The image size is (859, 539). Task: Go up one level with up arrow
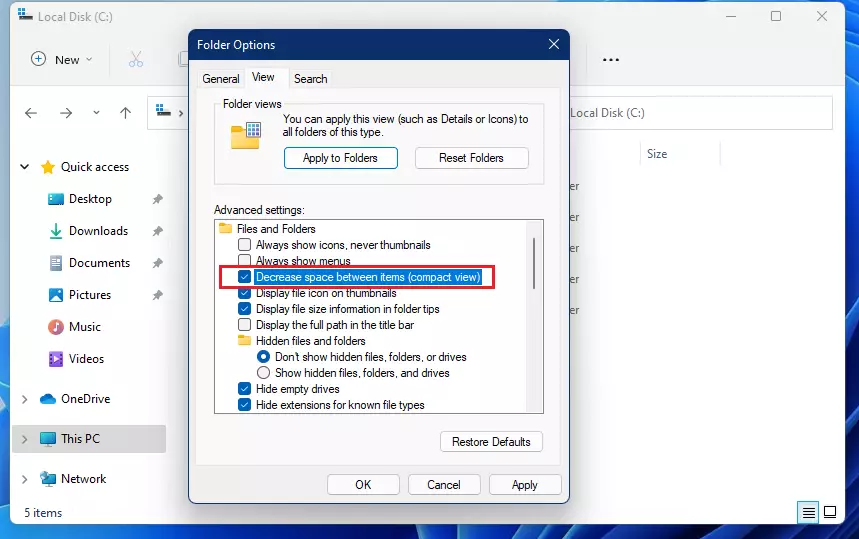click(x=125, y=113)
